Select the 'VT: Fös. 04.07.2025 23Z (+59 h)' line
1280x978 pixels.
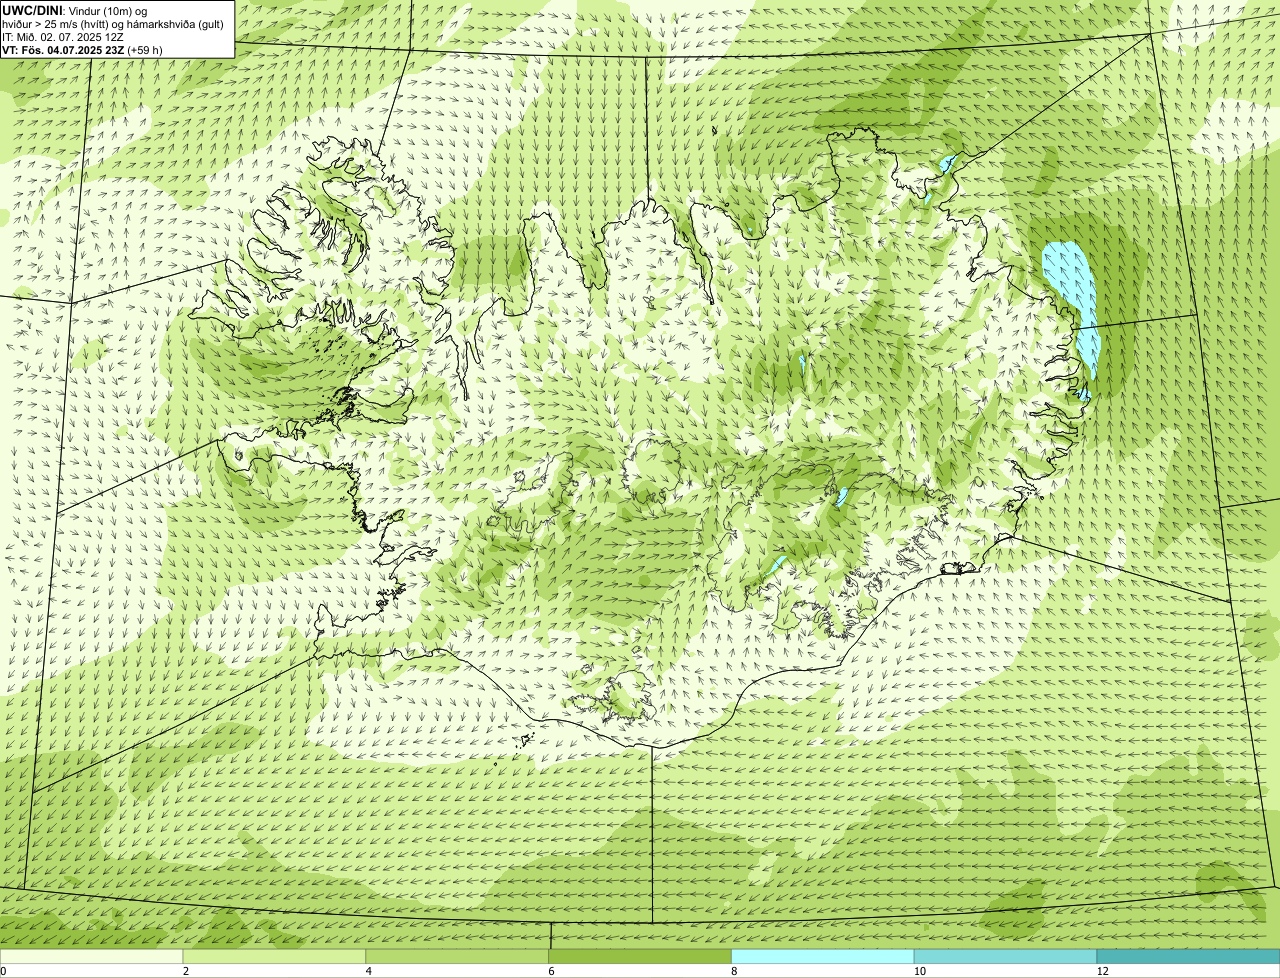pyautogui.click(x=82, y=49)
